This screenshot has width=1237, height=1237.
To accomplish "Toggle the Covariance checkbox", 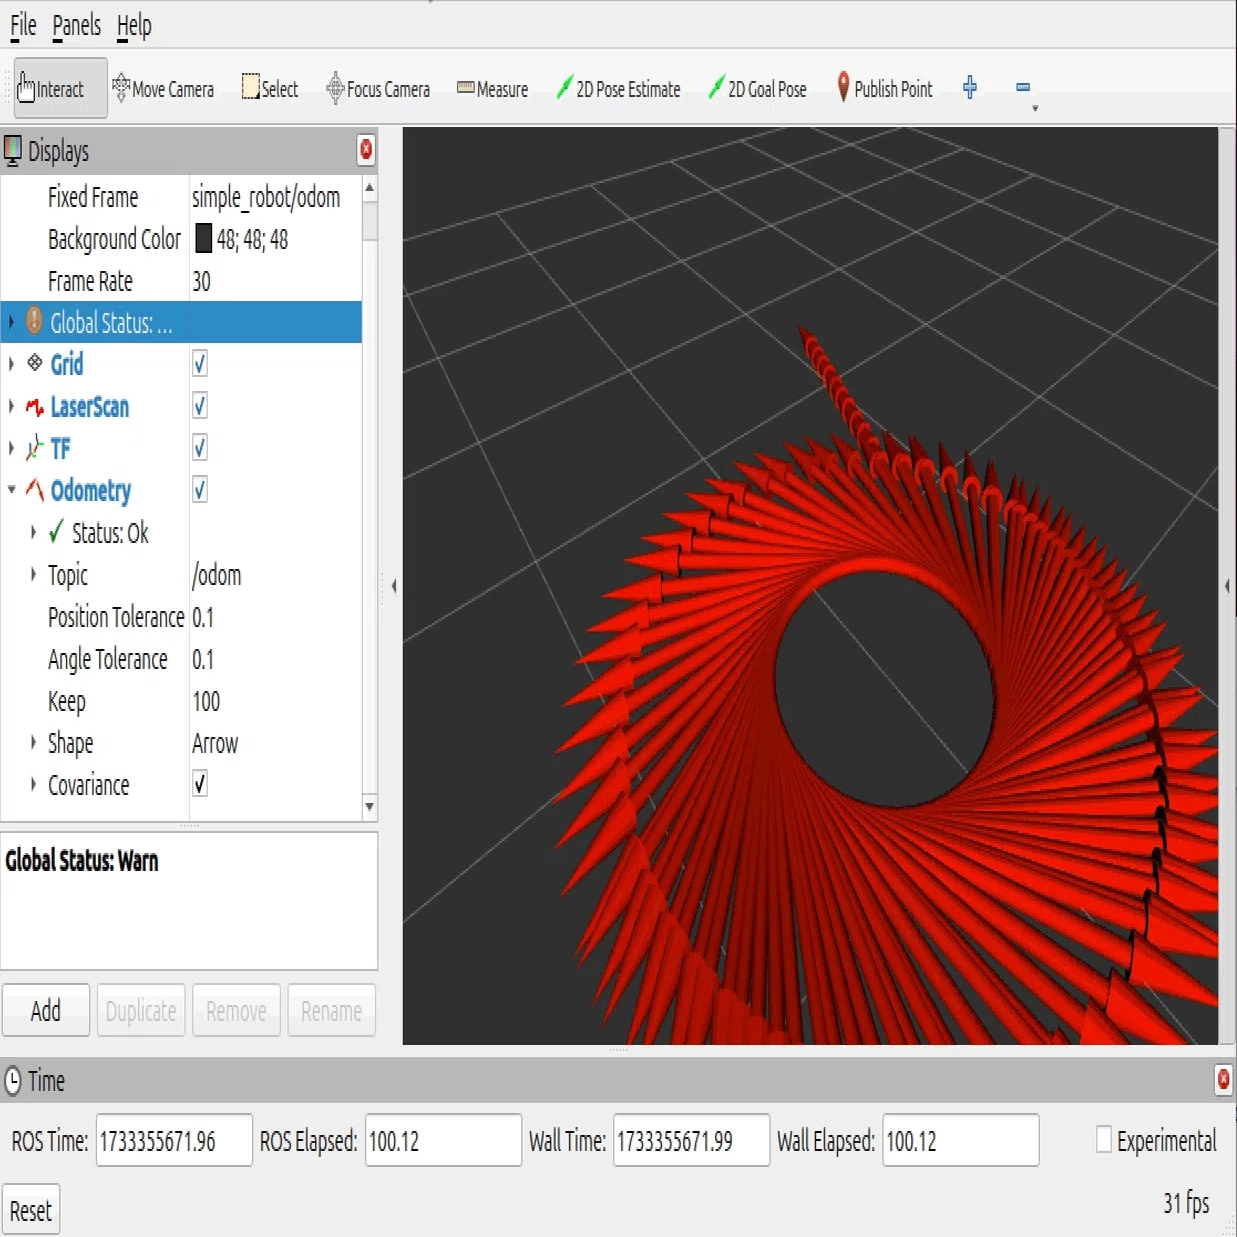I will point(200,784).
